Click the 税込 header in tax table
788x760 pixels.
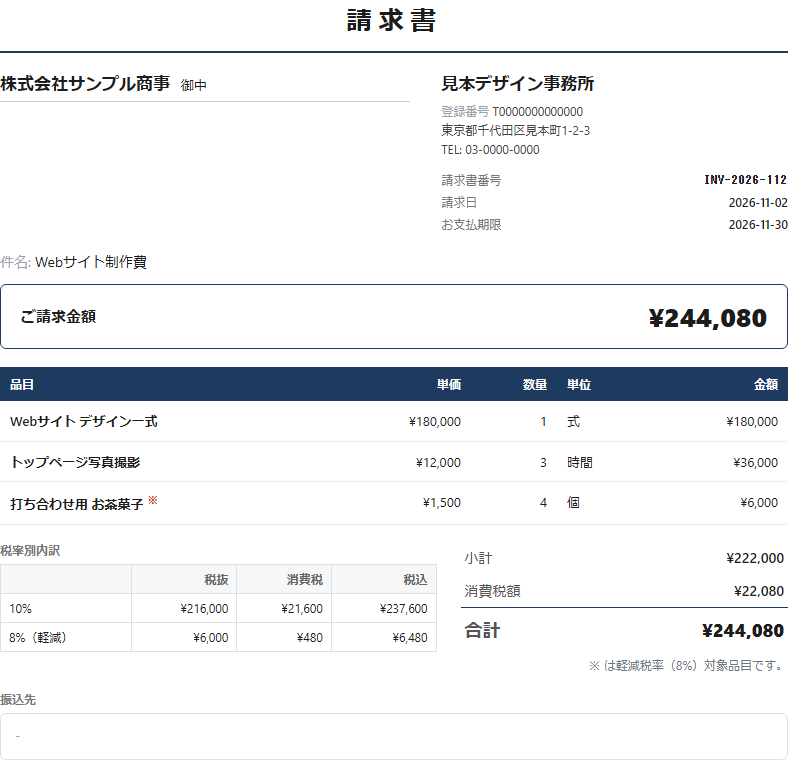415,580
